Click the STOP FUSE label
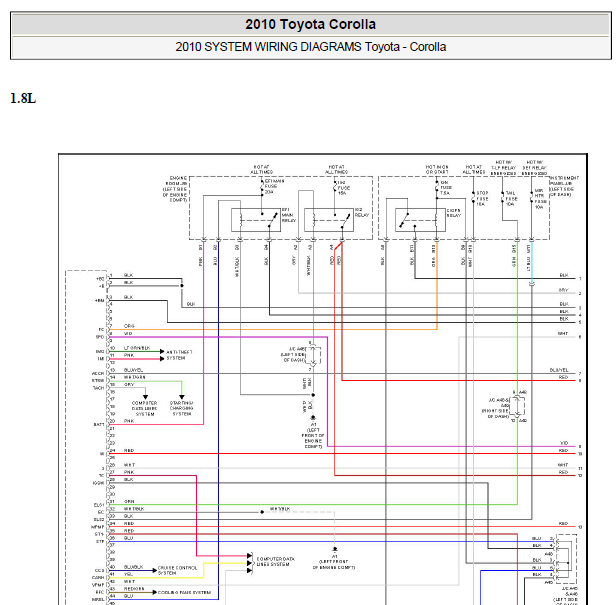 482,199
